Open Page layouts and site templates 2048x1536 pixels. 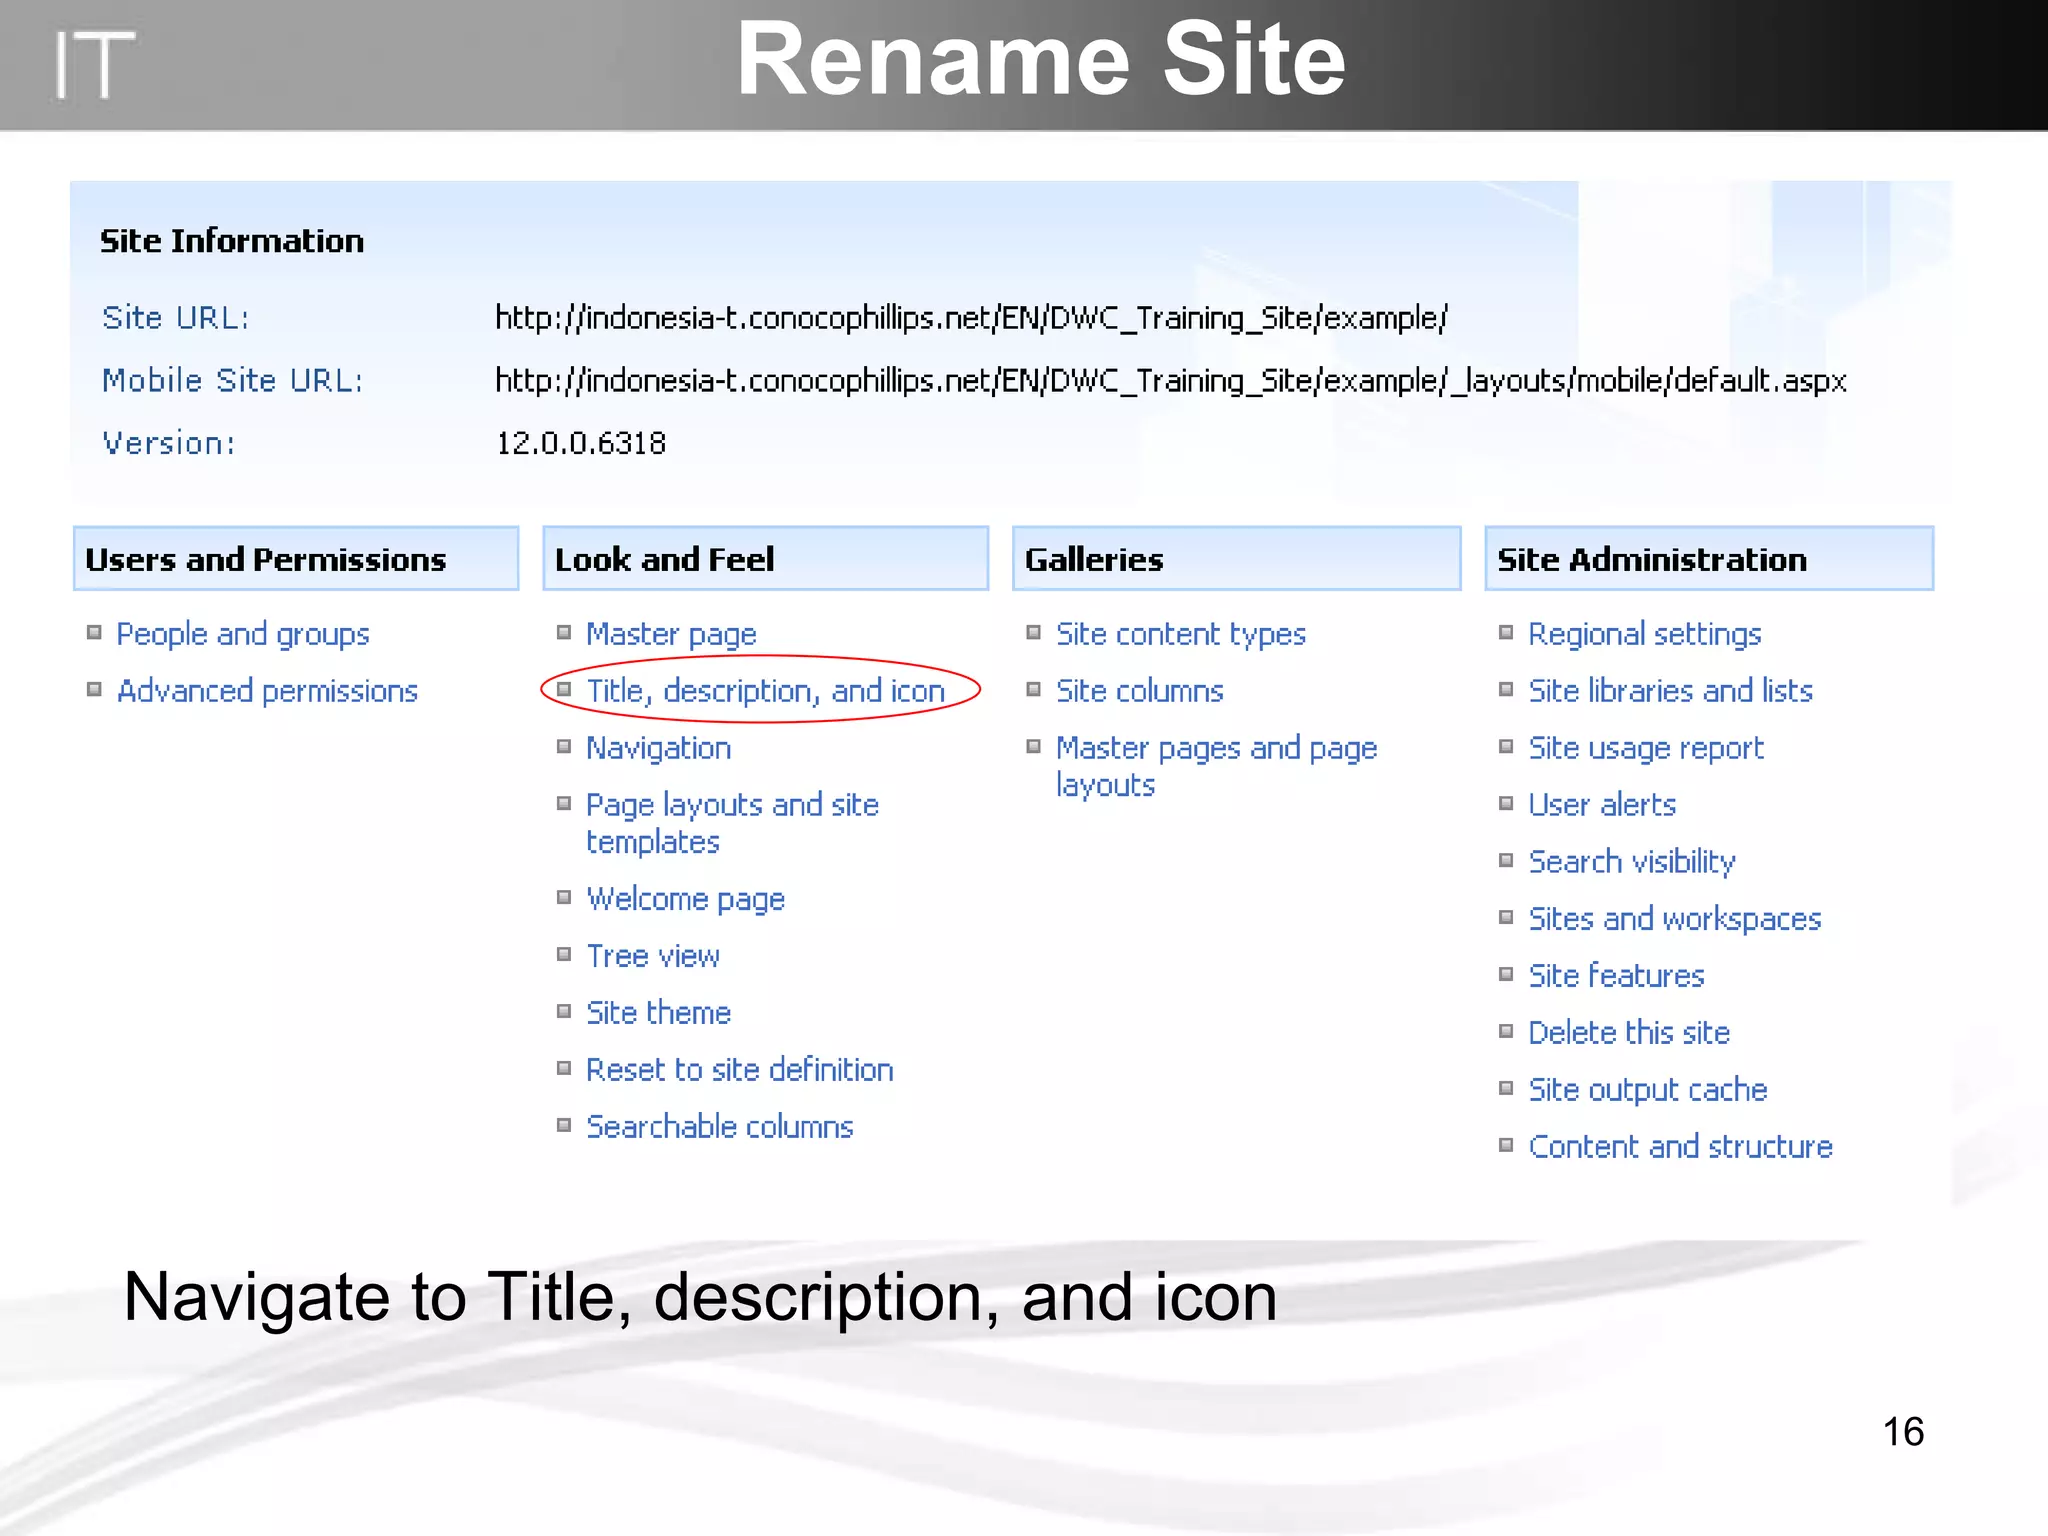(732, 823)
